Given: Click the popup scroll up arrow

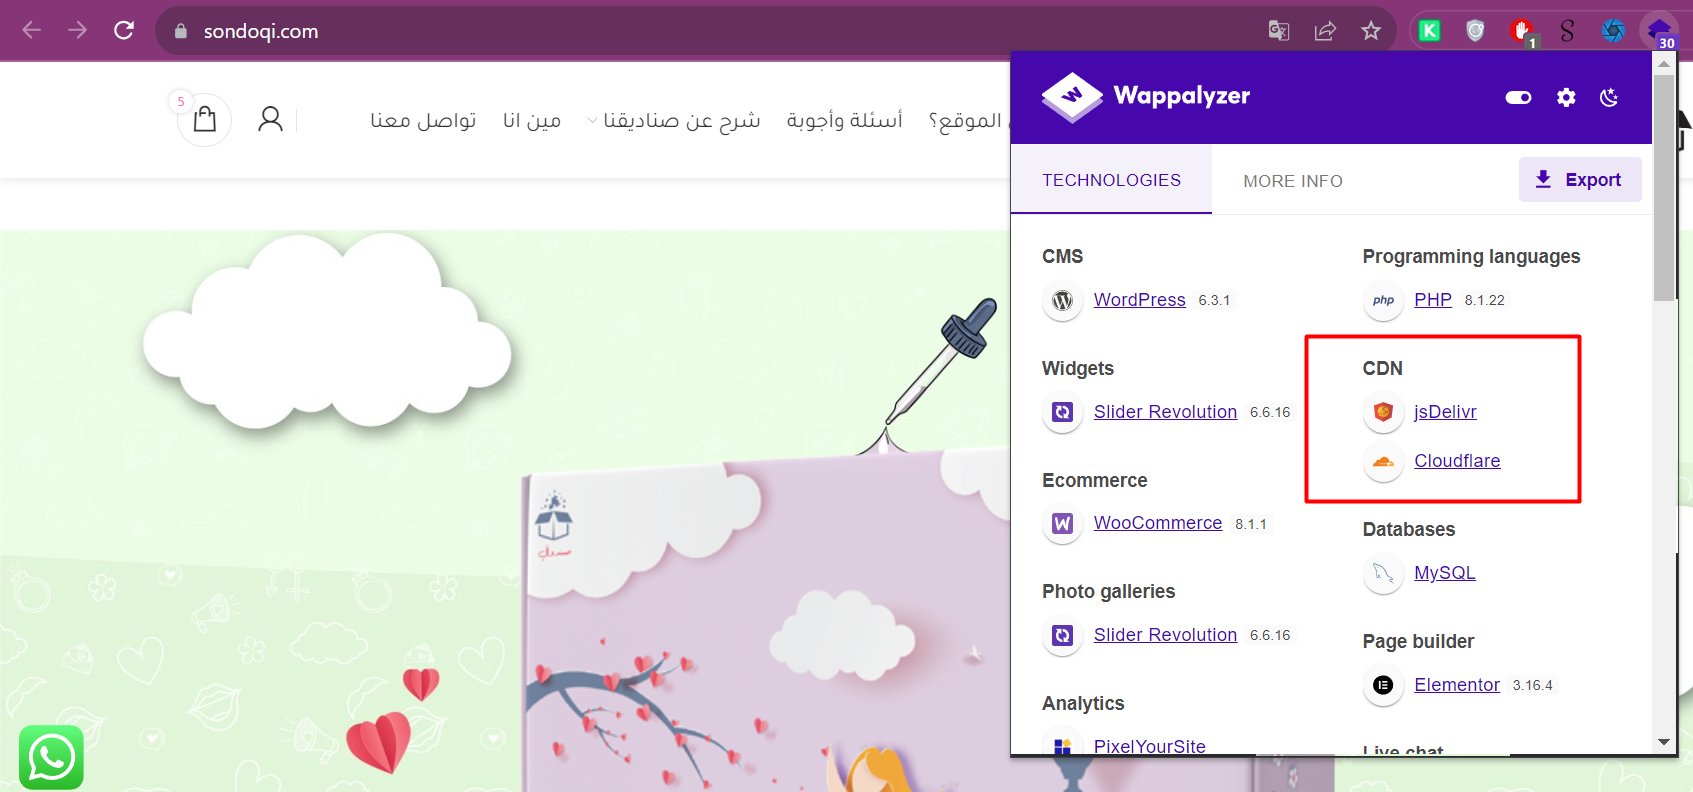Looking at the screenshot, I should pyautogui.click(x=1664, y=63).
